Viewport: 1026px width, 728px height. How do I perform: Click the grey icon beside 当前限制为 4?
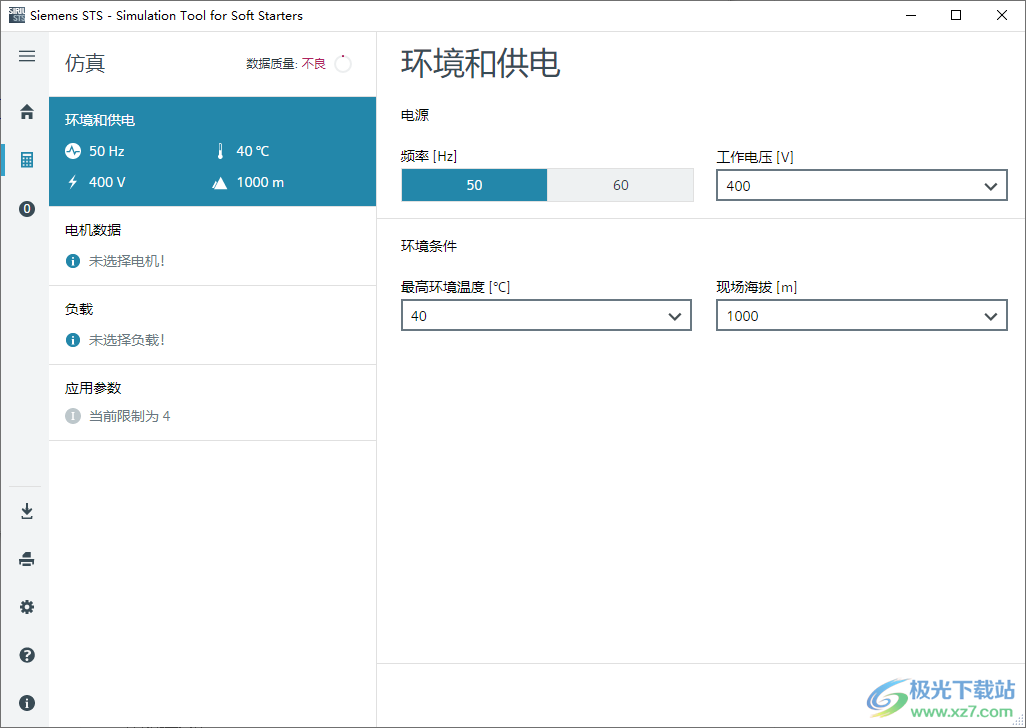click(73, 416)
